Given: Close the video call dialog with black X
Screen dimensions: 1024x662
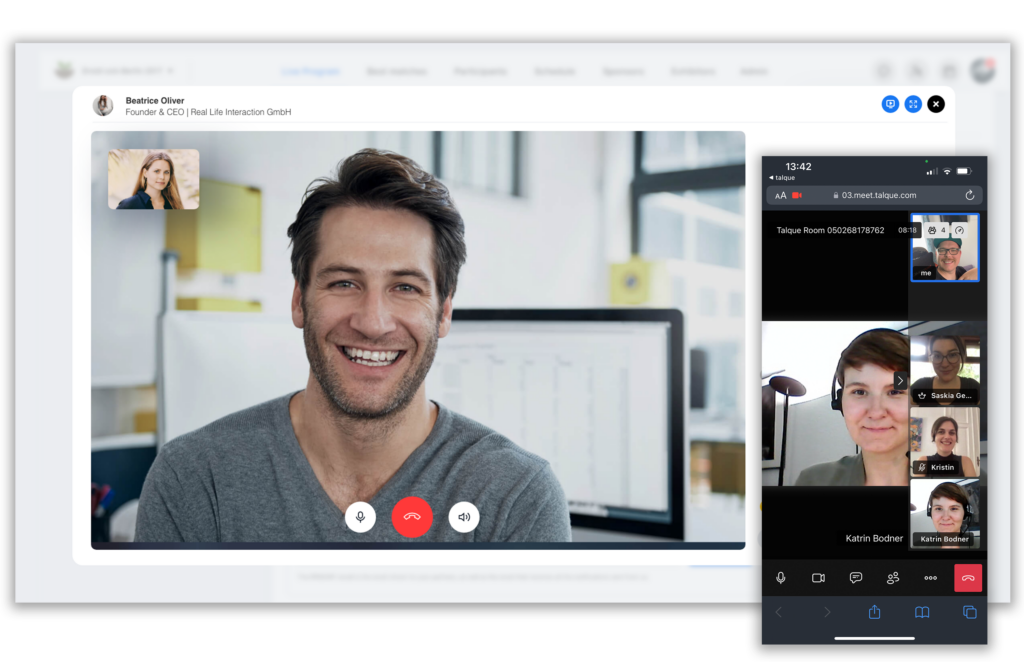Looking at the screenshot, I should point(936,104).
